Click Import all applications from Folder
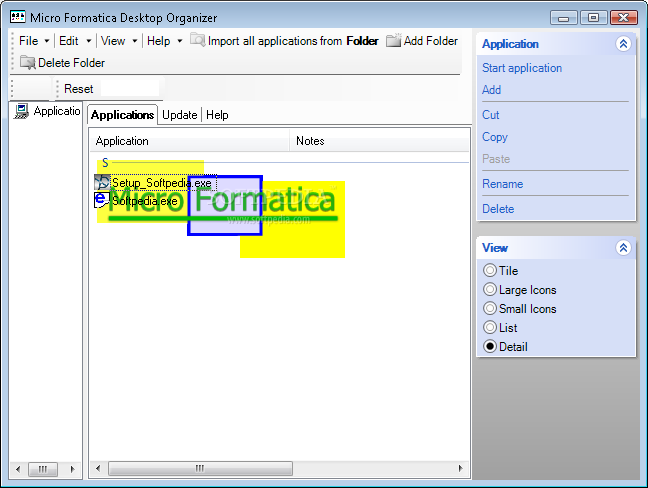 tap(284, 40)
